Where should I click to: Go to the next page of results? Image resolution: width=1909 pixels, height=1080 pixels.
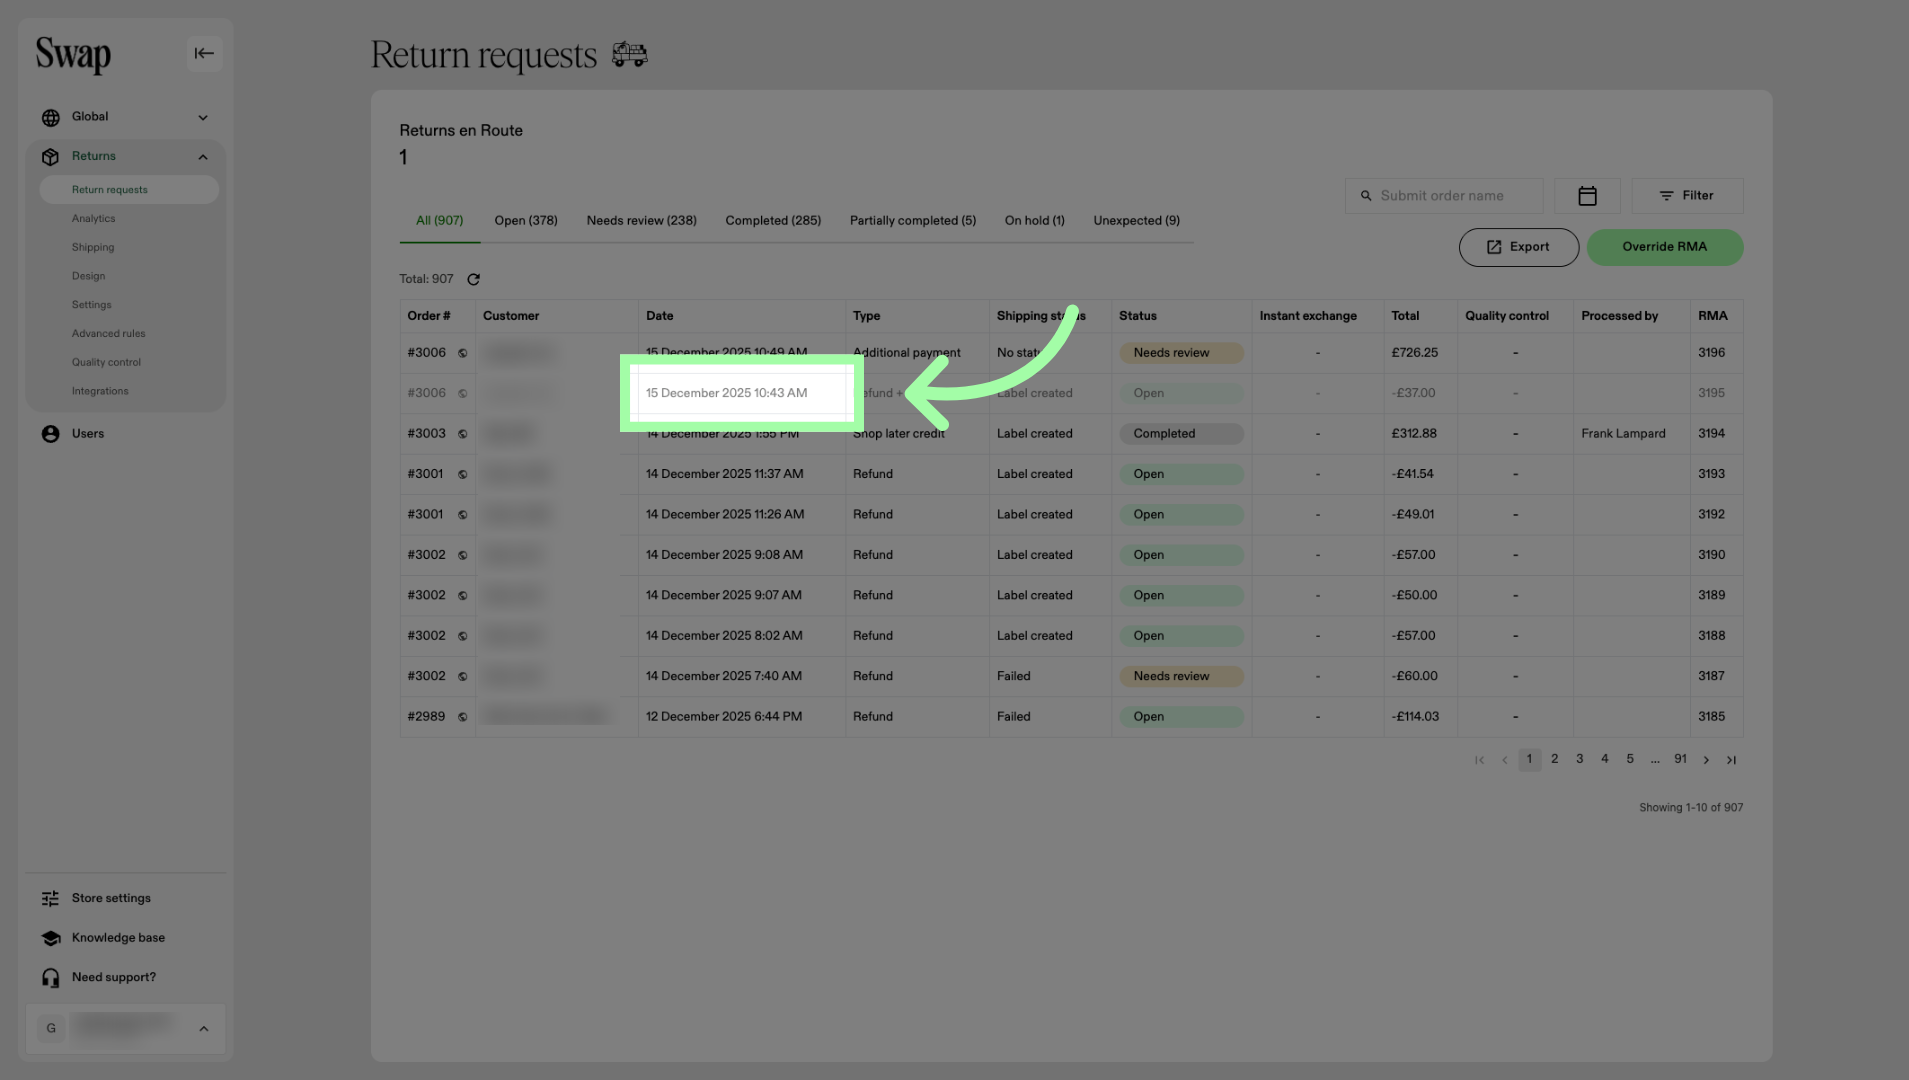tap(1706, 760)
